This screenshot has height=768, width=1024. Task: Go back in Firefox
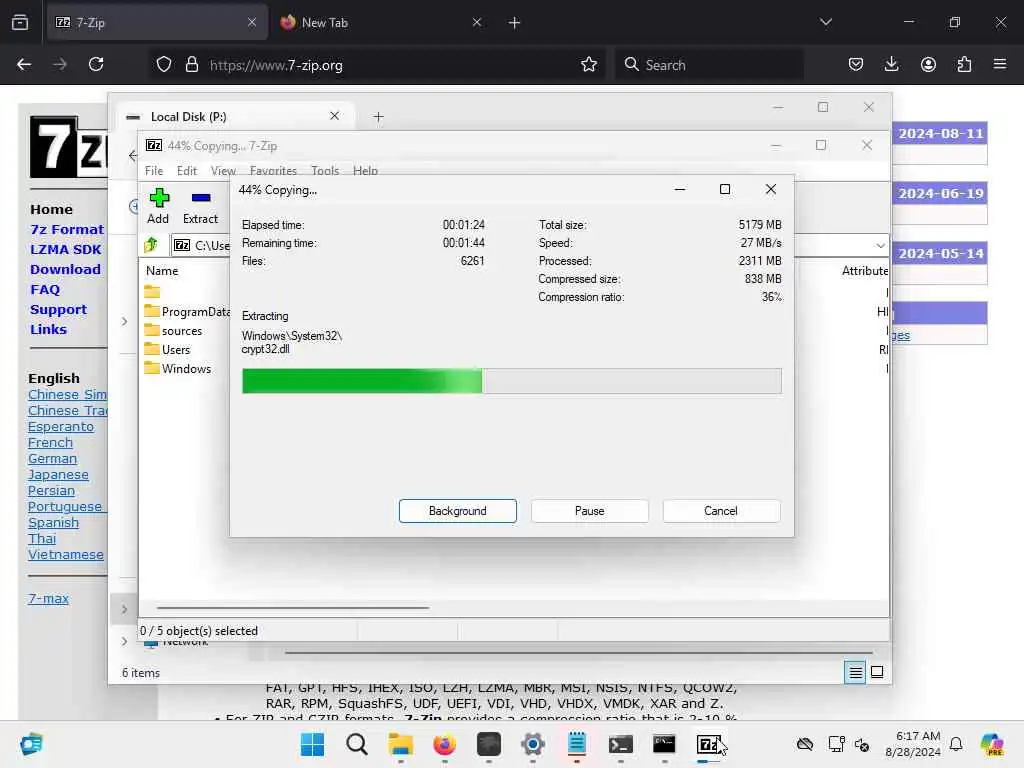click(x=24, y=64)
